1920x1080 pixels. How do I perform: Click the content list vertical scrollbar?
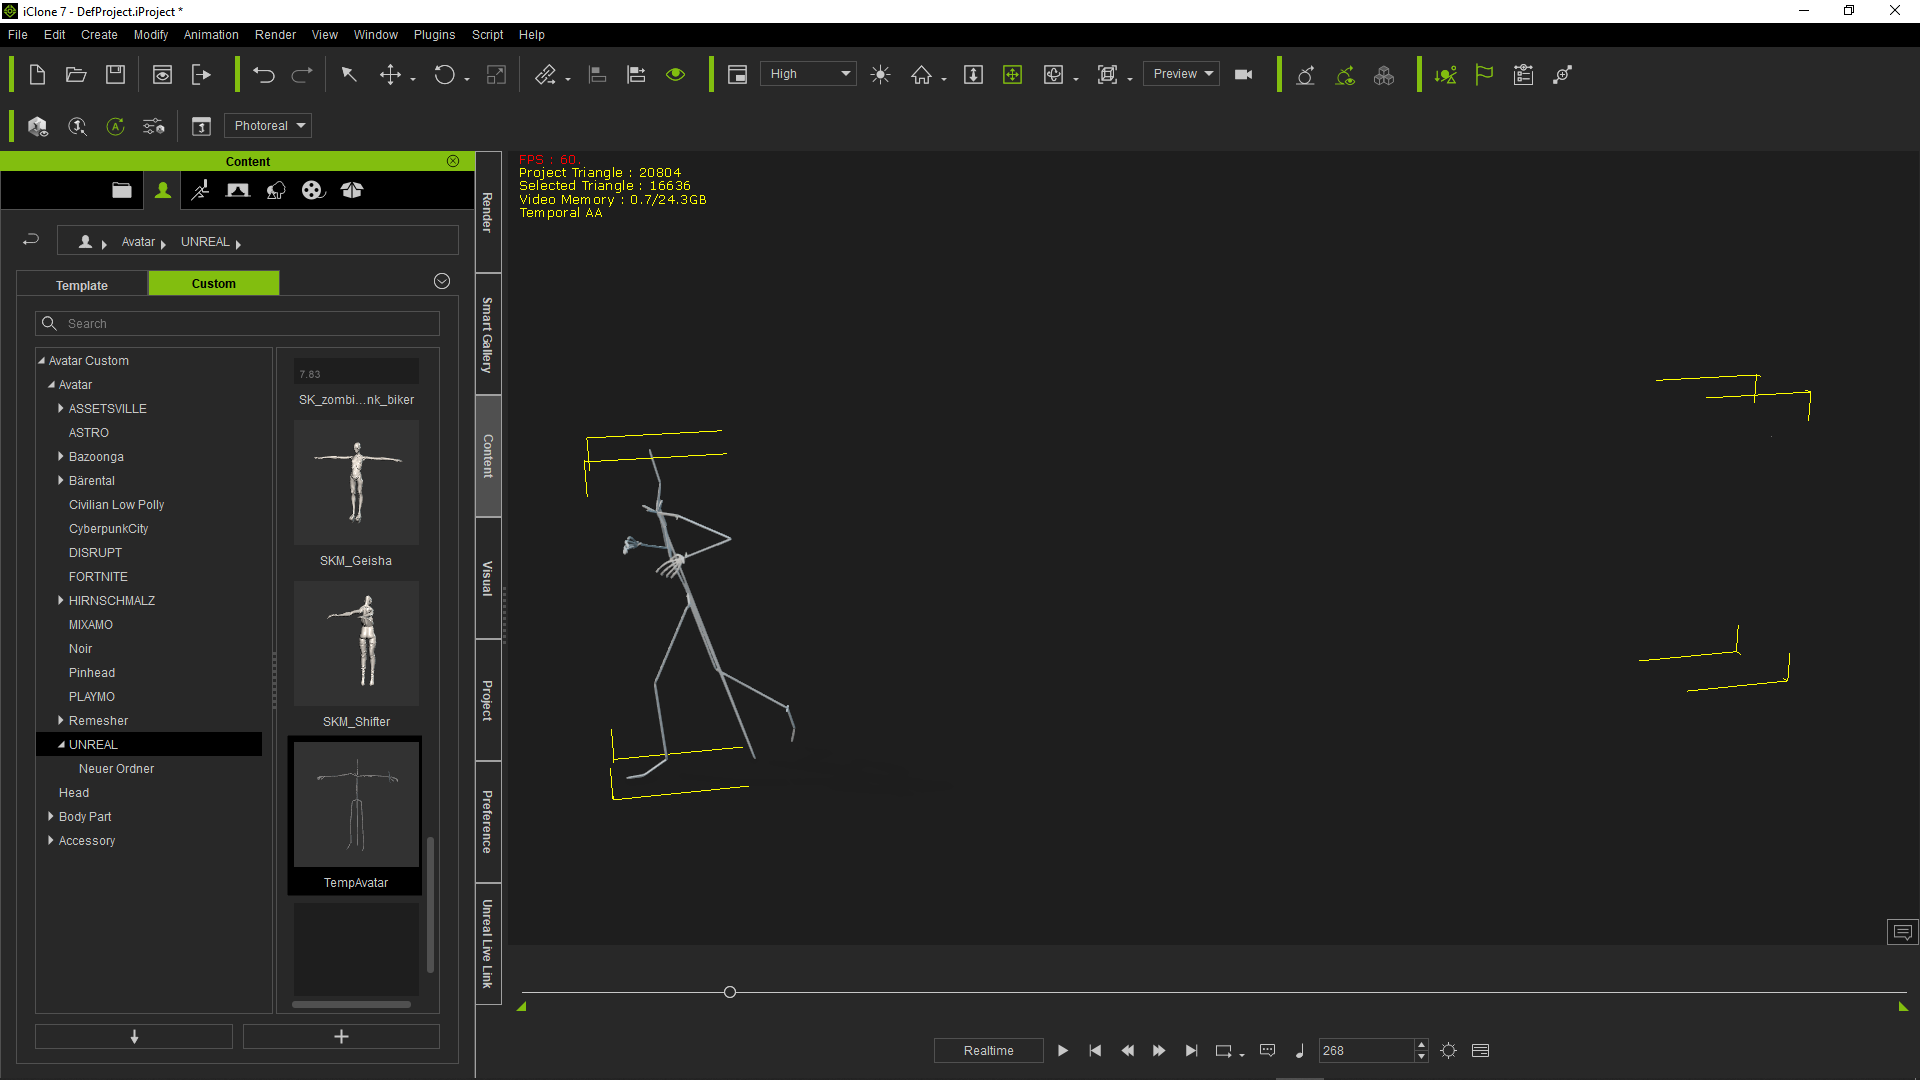click(430, 905)
